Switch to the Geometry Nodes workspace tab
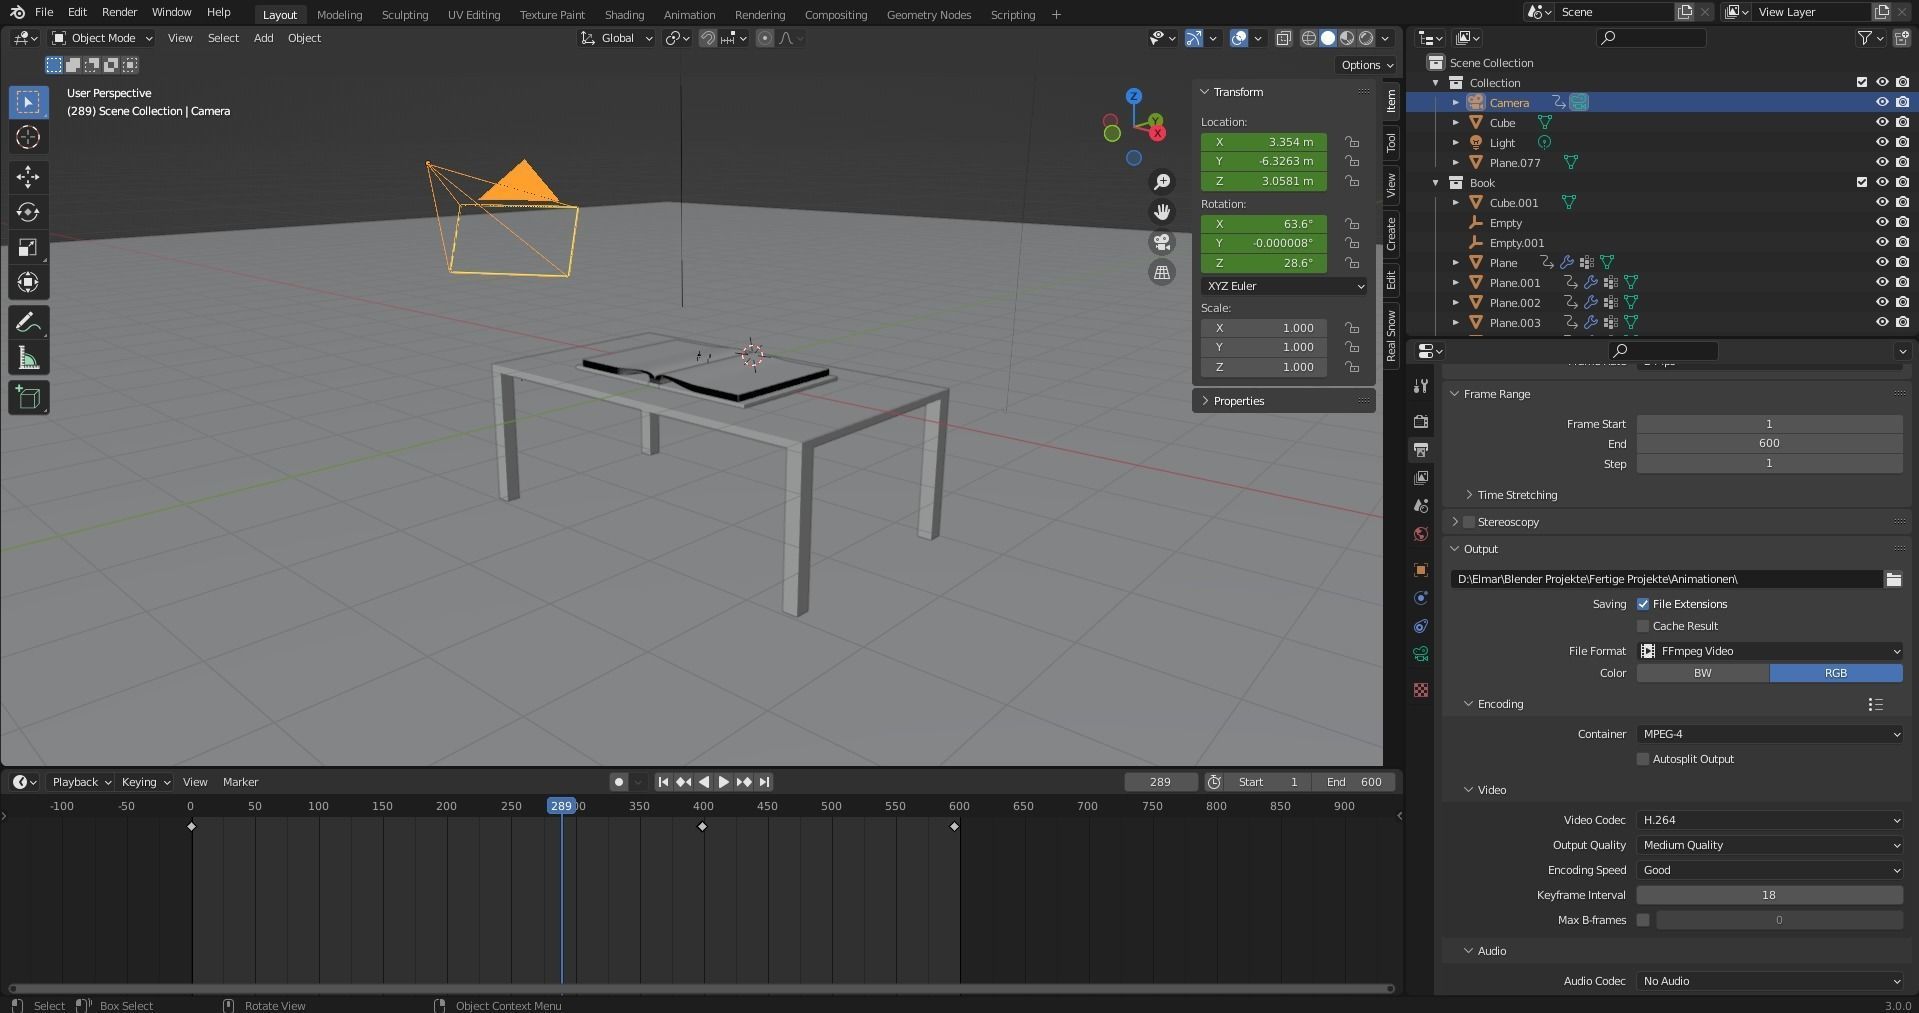The height and width of the screenshot is (1013, 1919). pos(928,15)
